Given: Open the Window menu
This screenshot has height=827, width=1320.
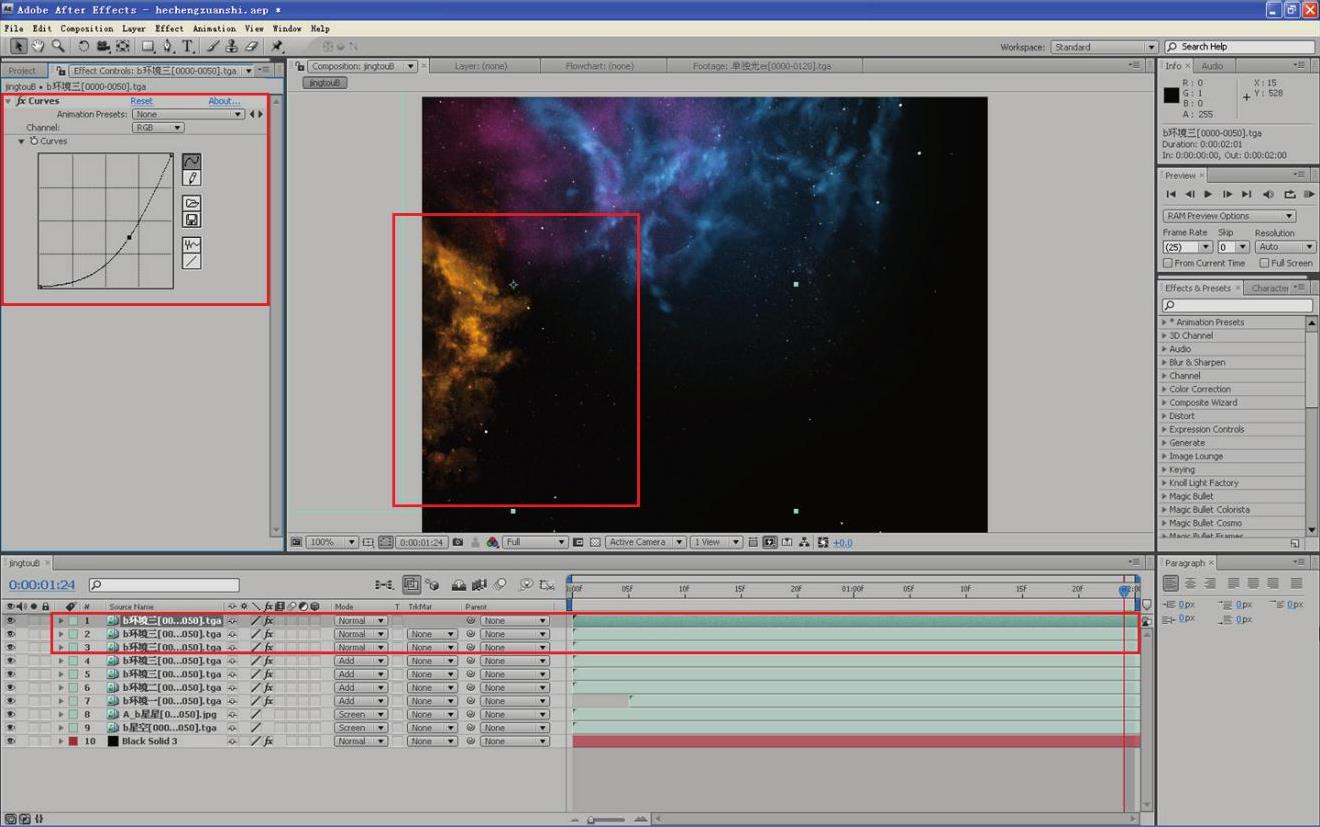Looking at the screenshot, I should click(287, 28).
